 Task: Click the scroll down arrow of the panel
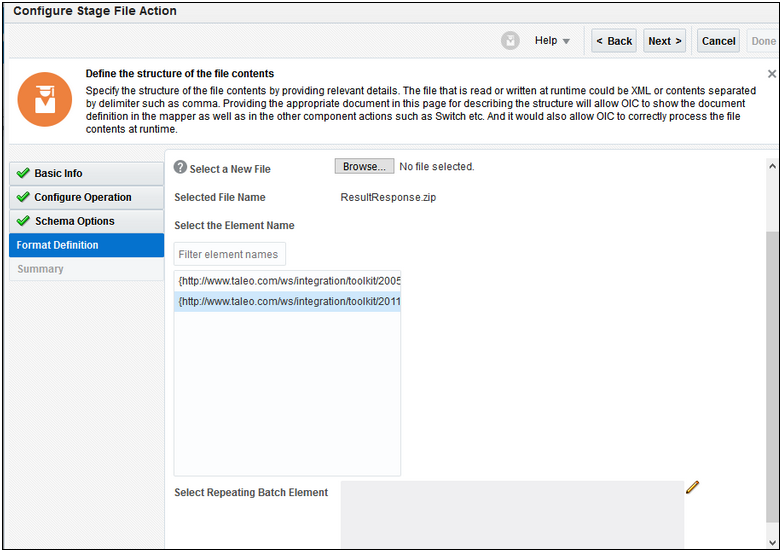[x=772, y=543]
